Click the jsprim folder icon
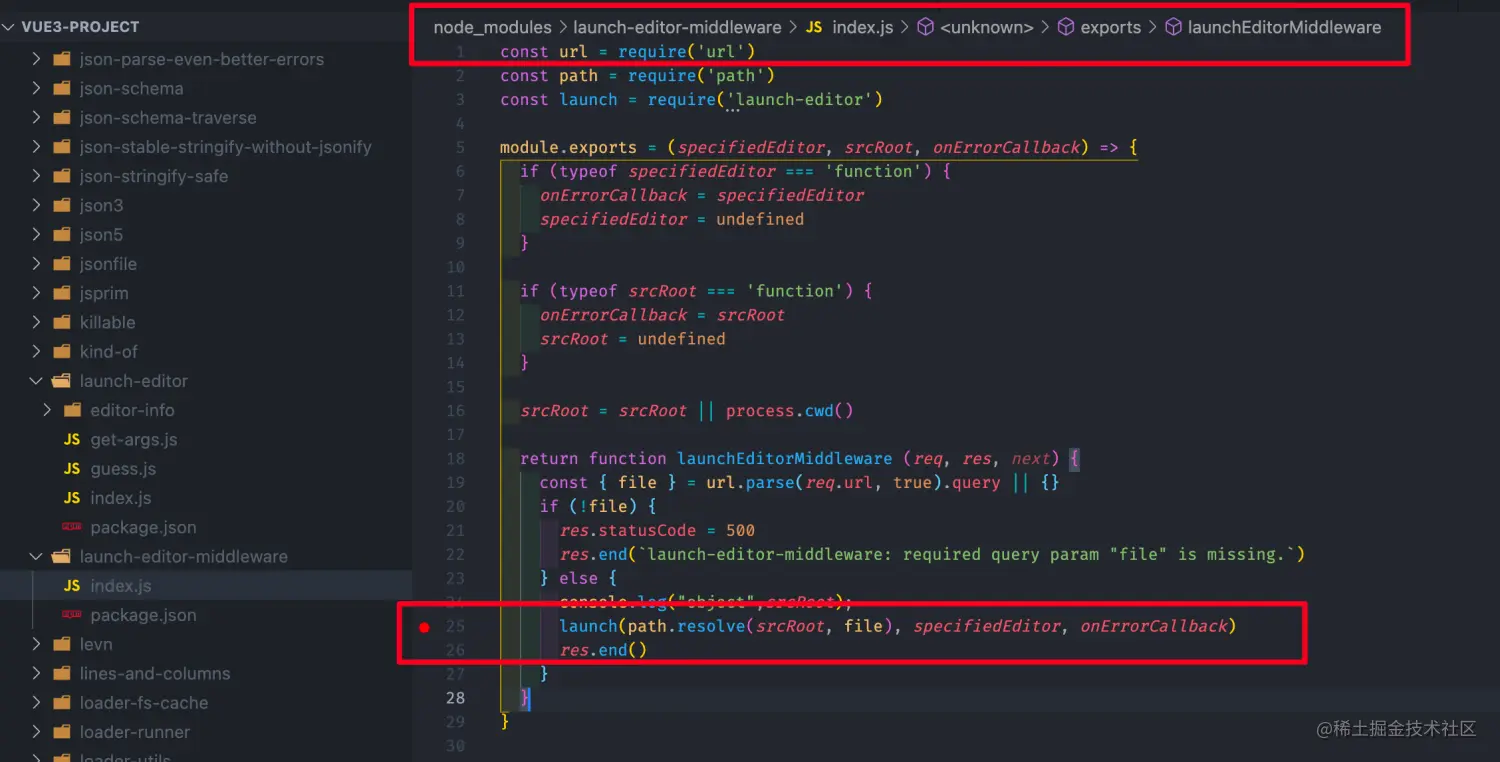Image resolution: width=1500 pixels, height=762 pixels. click(62, 293)
